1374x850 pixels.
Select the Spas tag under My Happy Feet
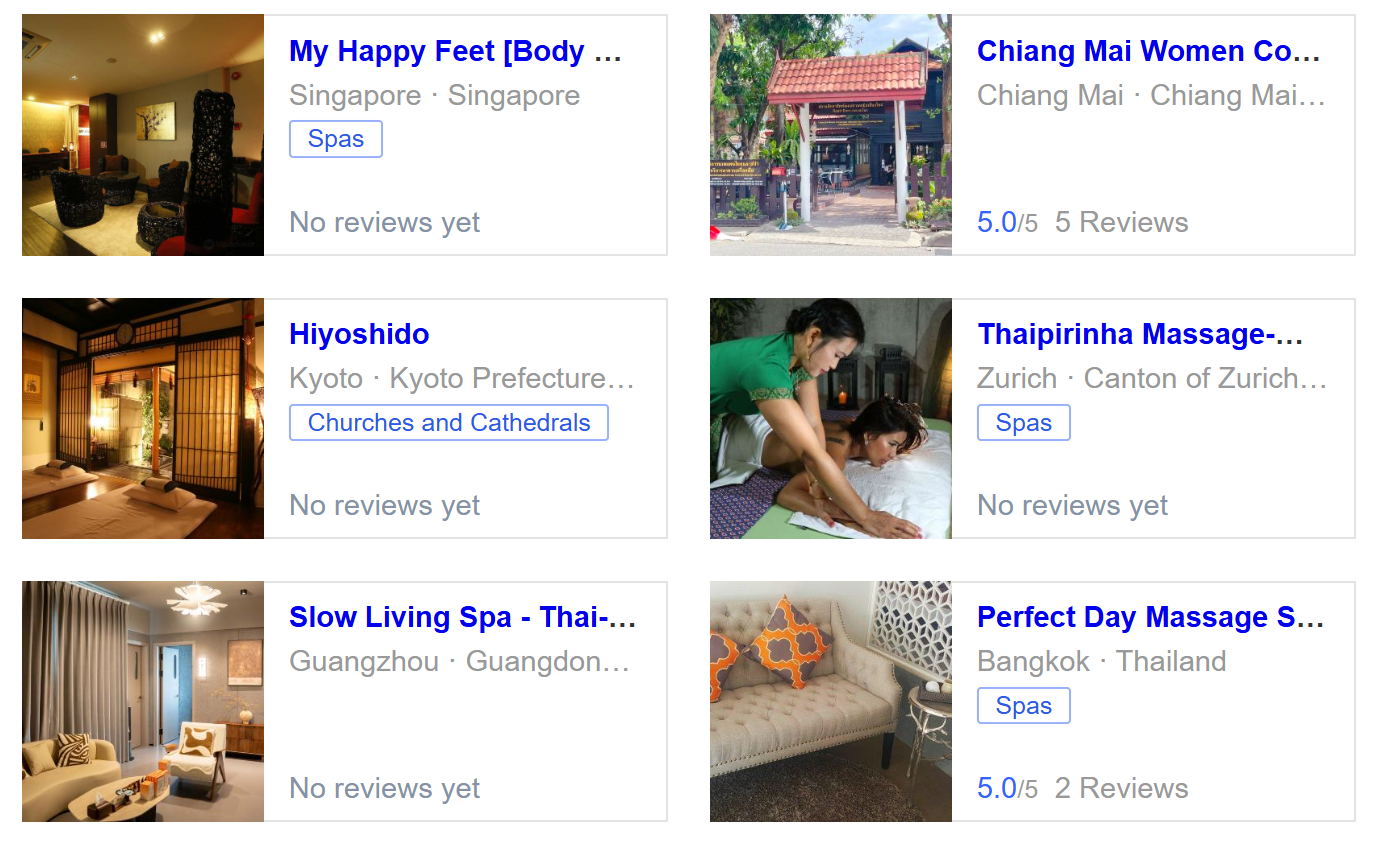point(336,139)
